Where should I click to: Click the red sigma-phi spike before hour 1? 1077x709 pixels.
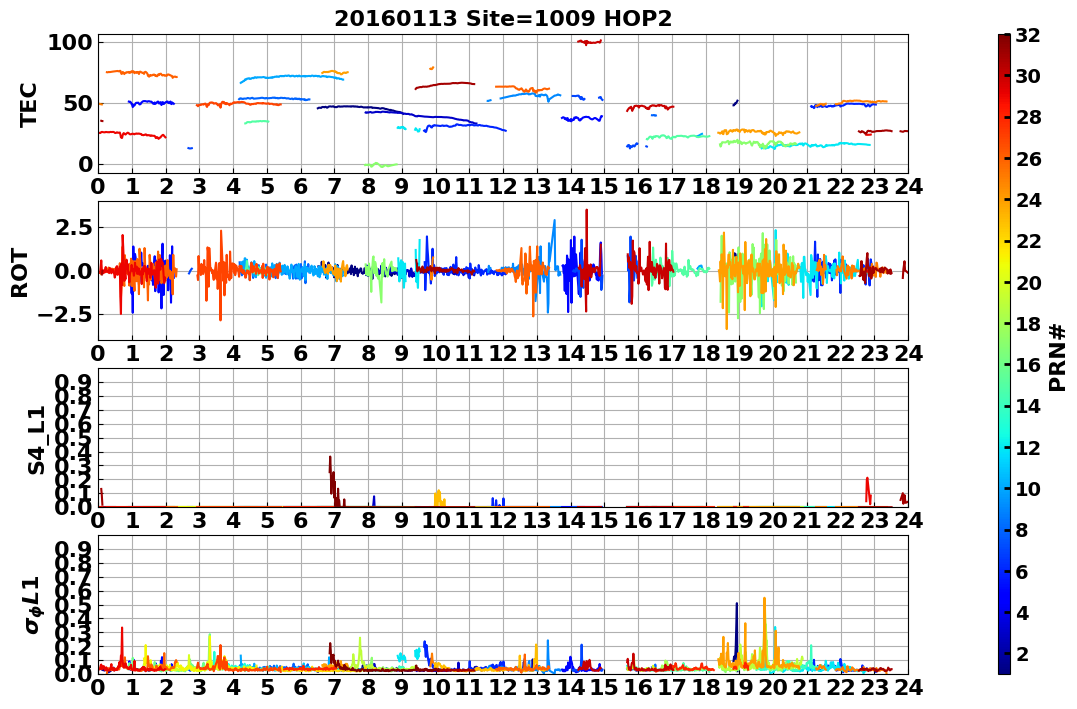click(122, 646)
